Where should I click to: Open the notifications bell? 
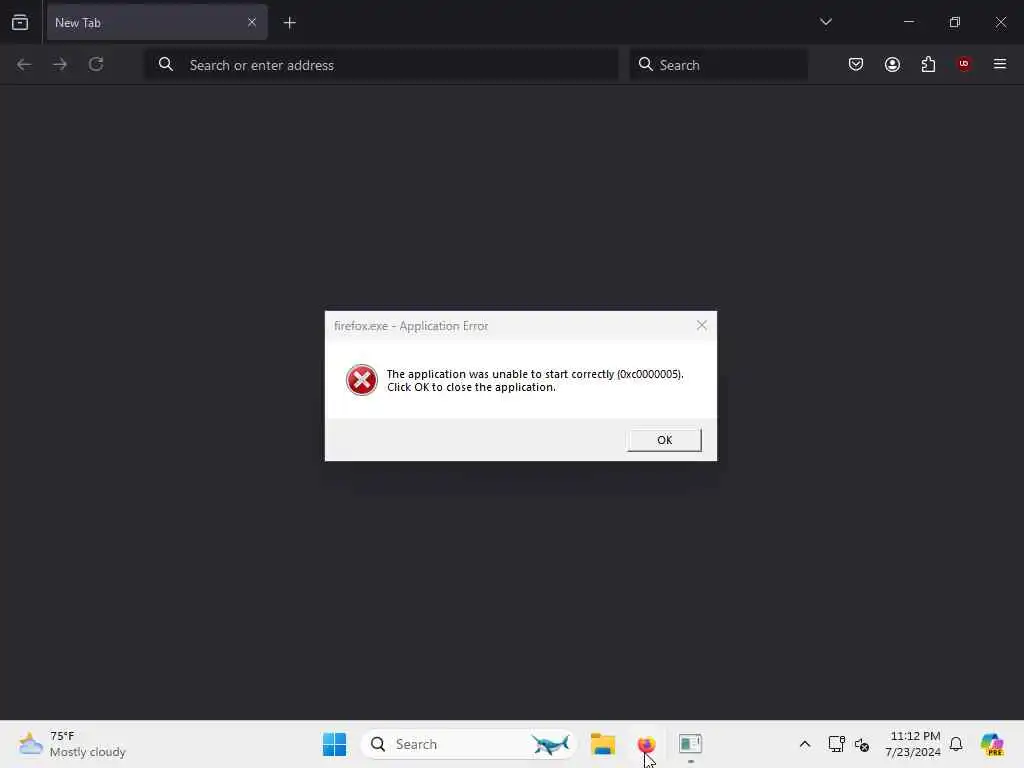pyautogui.click(x=956, y=744)
